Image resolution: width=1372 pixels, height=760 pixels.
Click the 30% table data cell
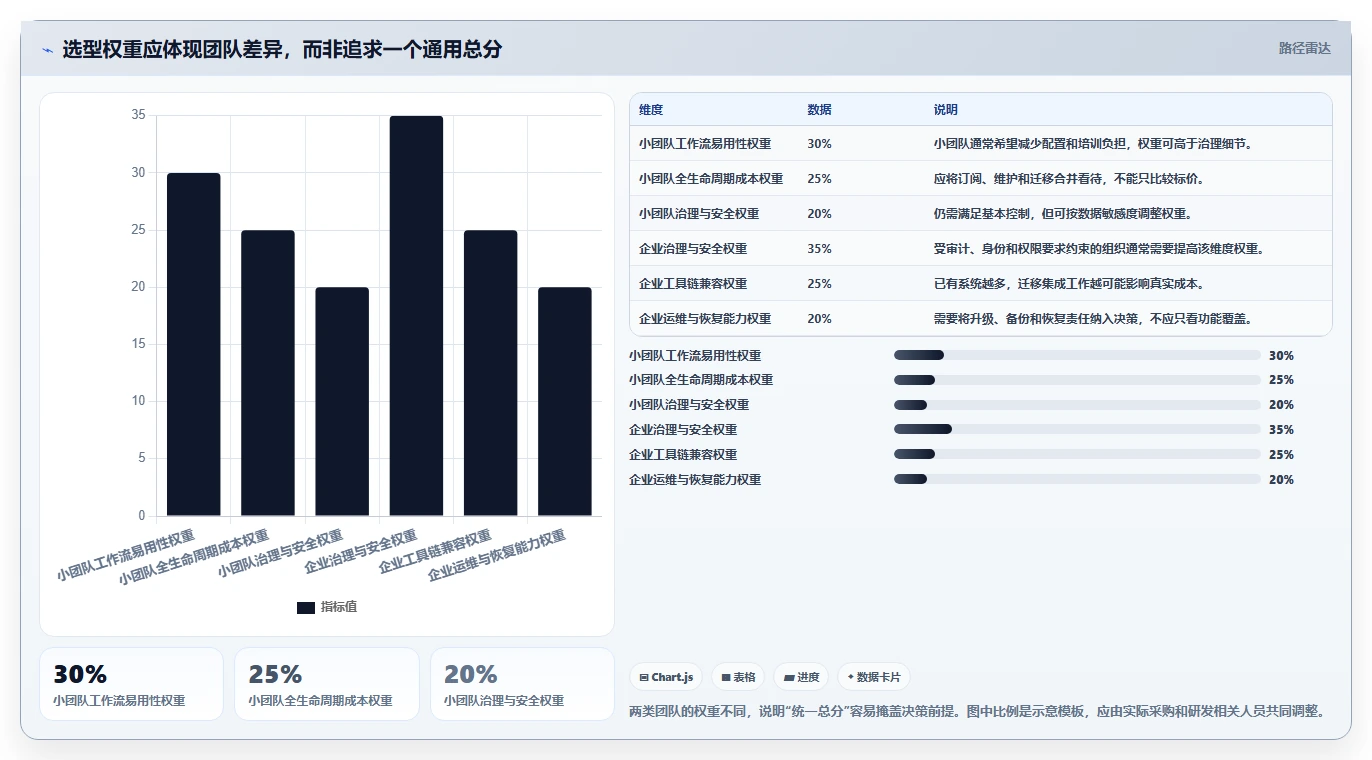pos(819,144)
